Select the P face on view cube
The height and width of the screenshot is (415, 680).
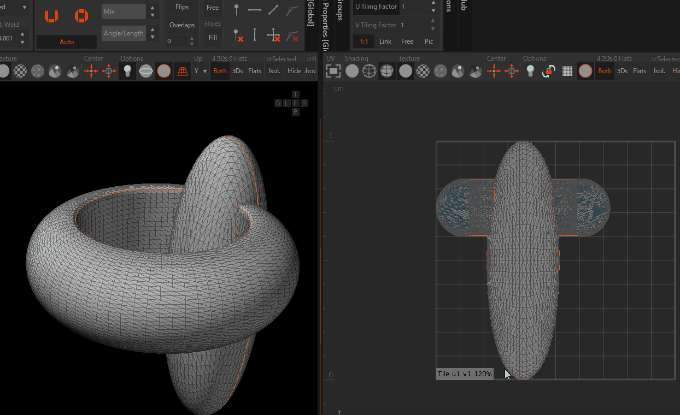(x=296, y=112)
